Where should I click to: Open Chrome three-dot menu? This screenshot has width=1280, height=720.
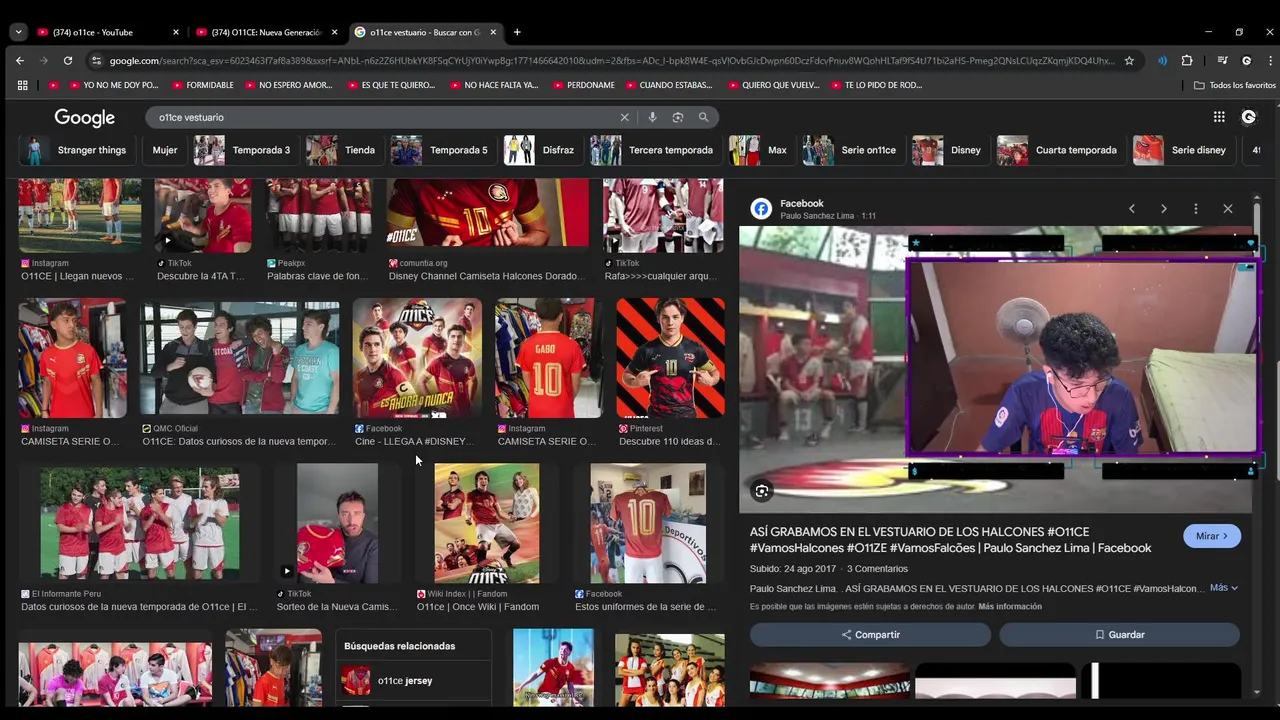tap(1270, 60)
